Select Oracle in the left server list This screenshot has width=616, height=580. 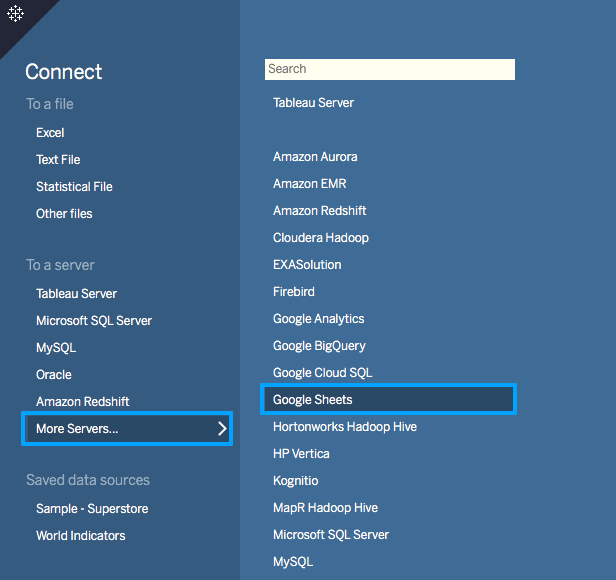coord(54,375)
